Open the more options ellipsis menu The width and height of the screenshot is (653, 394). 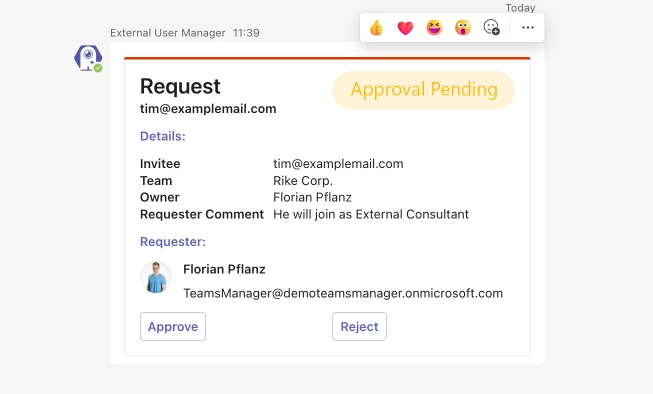coord(528,27)
